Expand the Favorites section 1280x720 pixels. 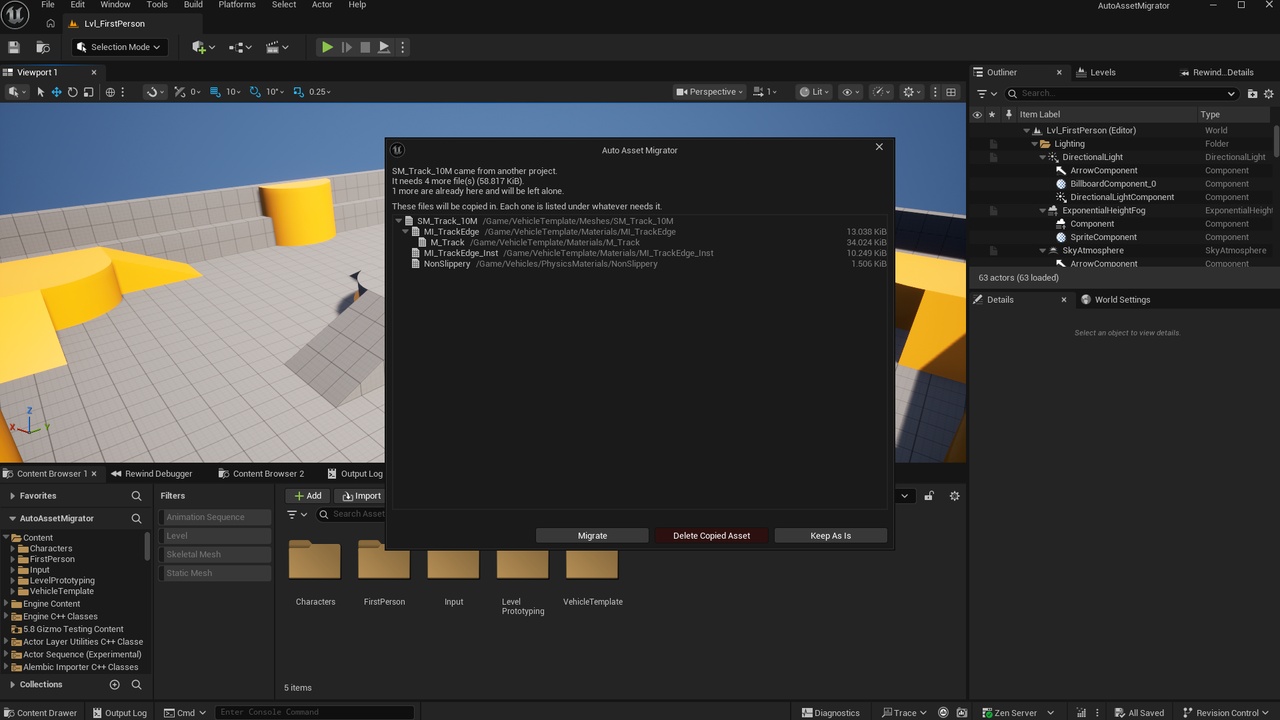pos(12,496)
